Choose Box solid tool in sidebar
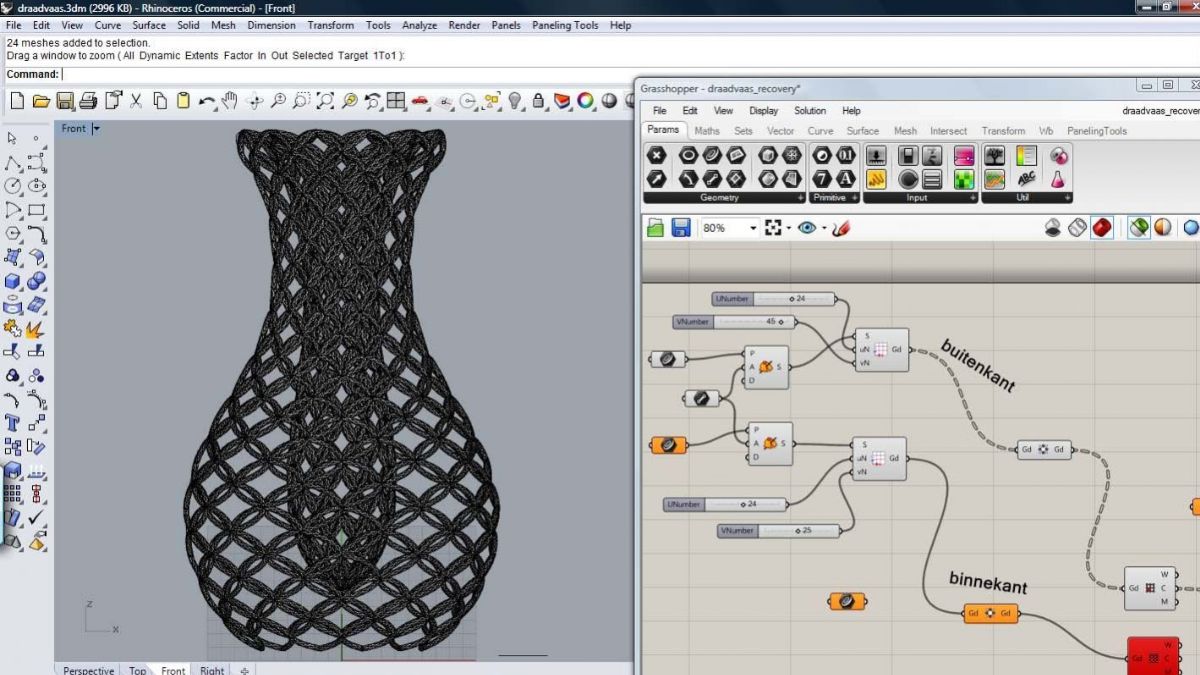This screenshot has height=675, width=1200. pos(12,282)
